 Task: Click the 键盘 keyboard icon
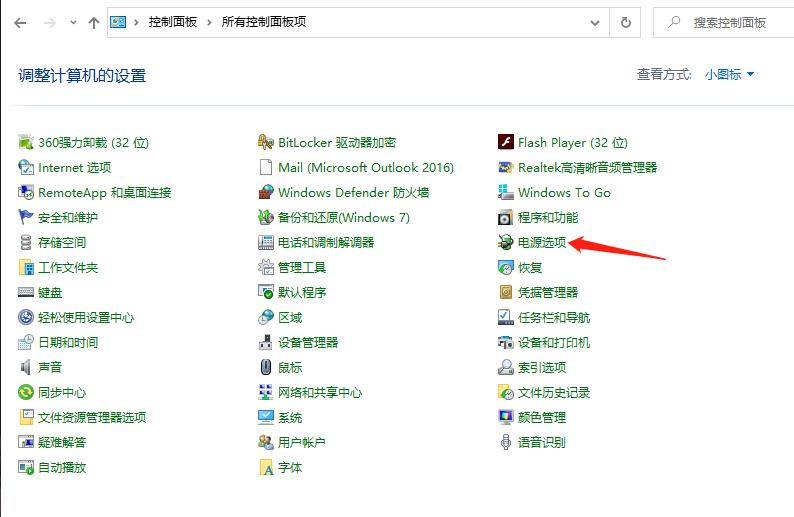[25, 292]
